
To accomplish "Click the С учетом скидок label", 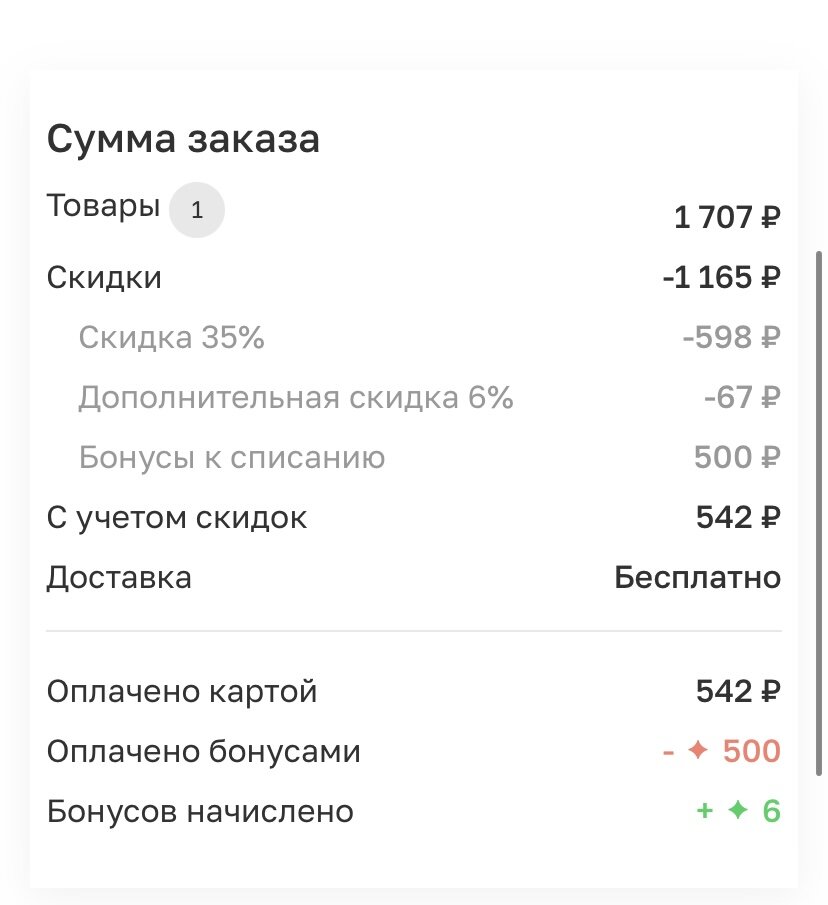I will click(177, 518).
